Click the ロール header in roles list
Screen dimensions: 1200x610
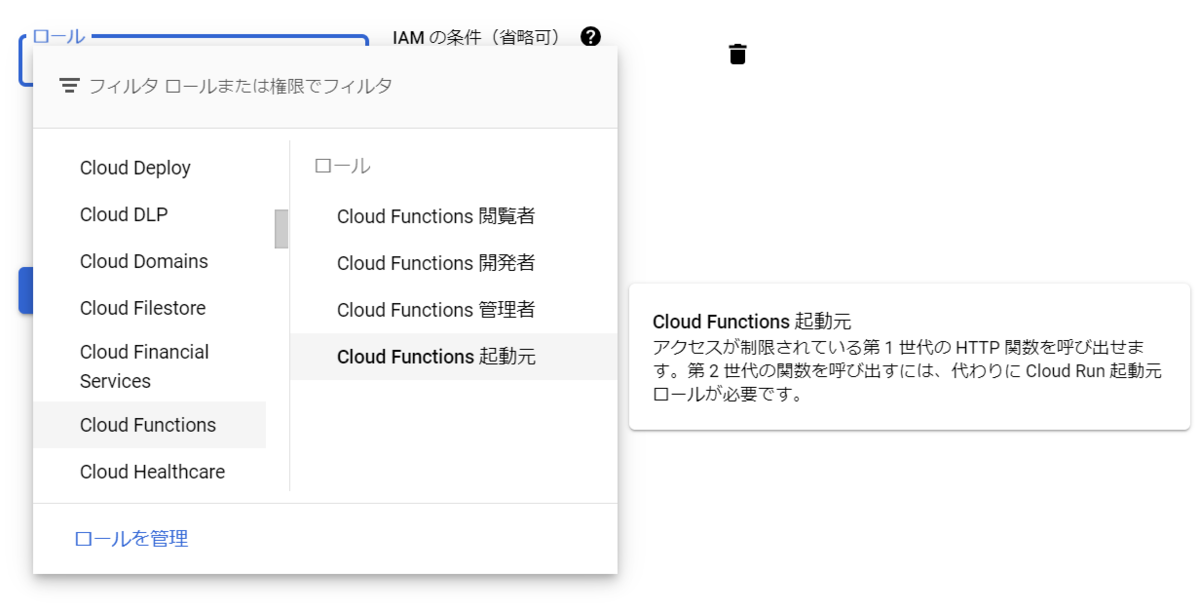[342, 167]
